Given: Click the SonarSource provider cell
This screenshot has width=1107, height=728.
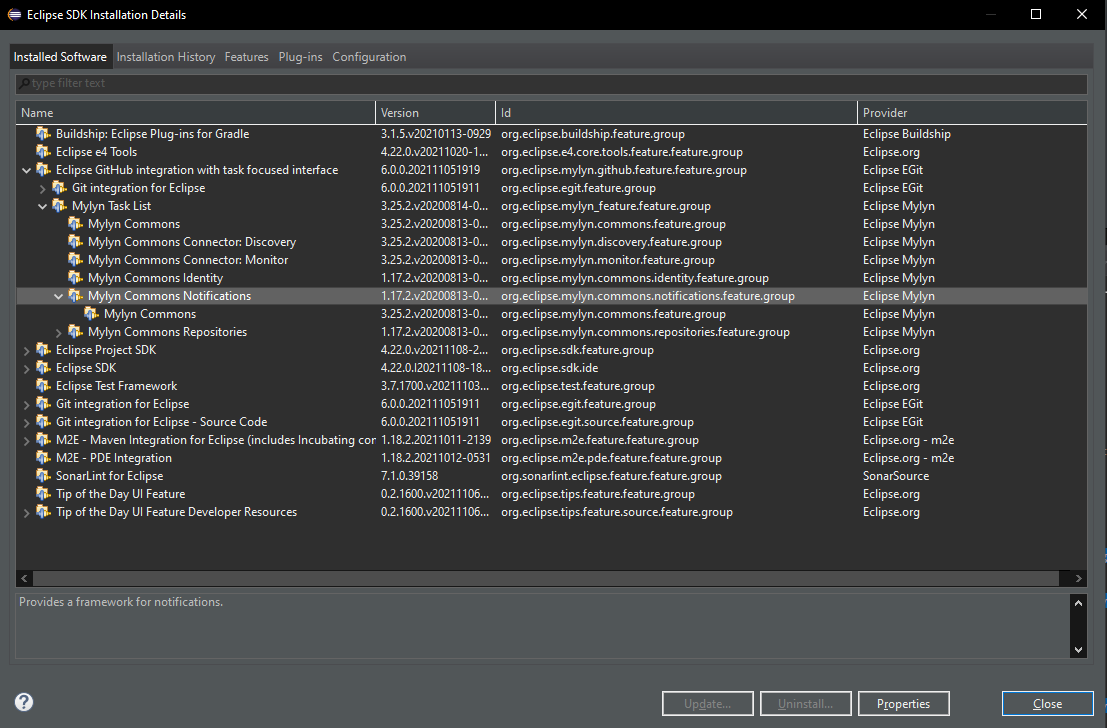Looking at the screenshot, I should click(896, 476).
